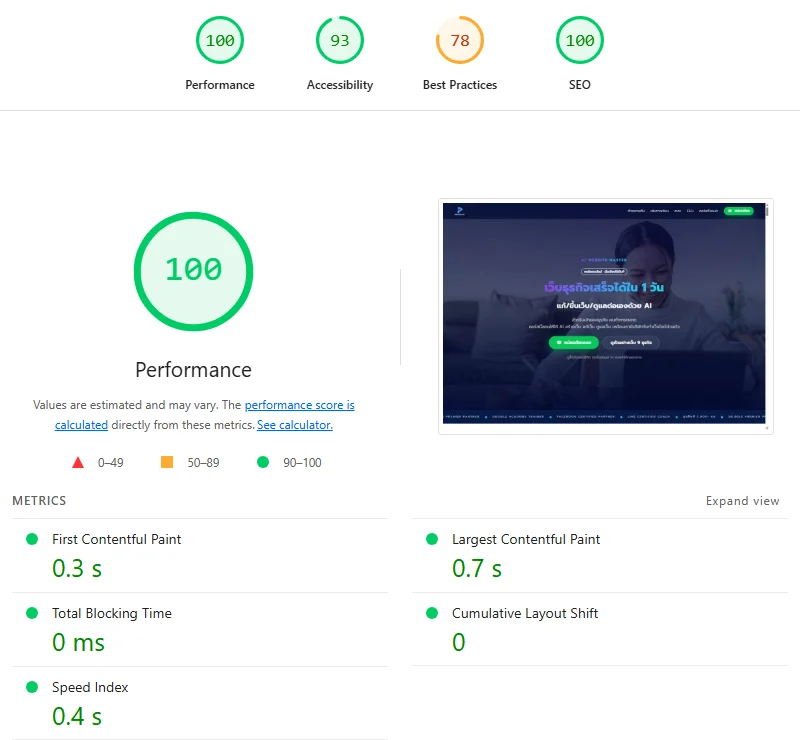Click the Speed Index metric title
The image size is (800, 740).
pos(90,687)
